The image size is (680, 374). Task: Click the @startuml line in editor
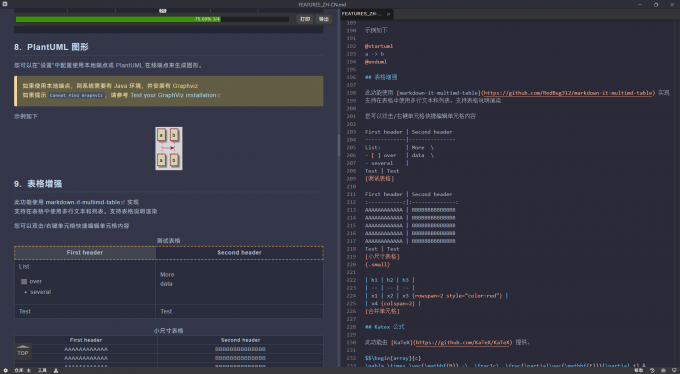pyautogui.click(x=379, y=46)
